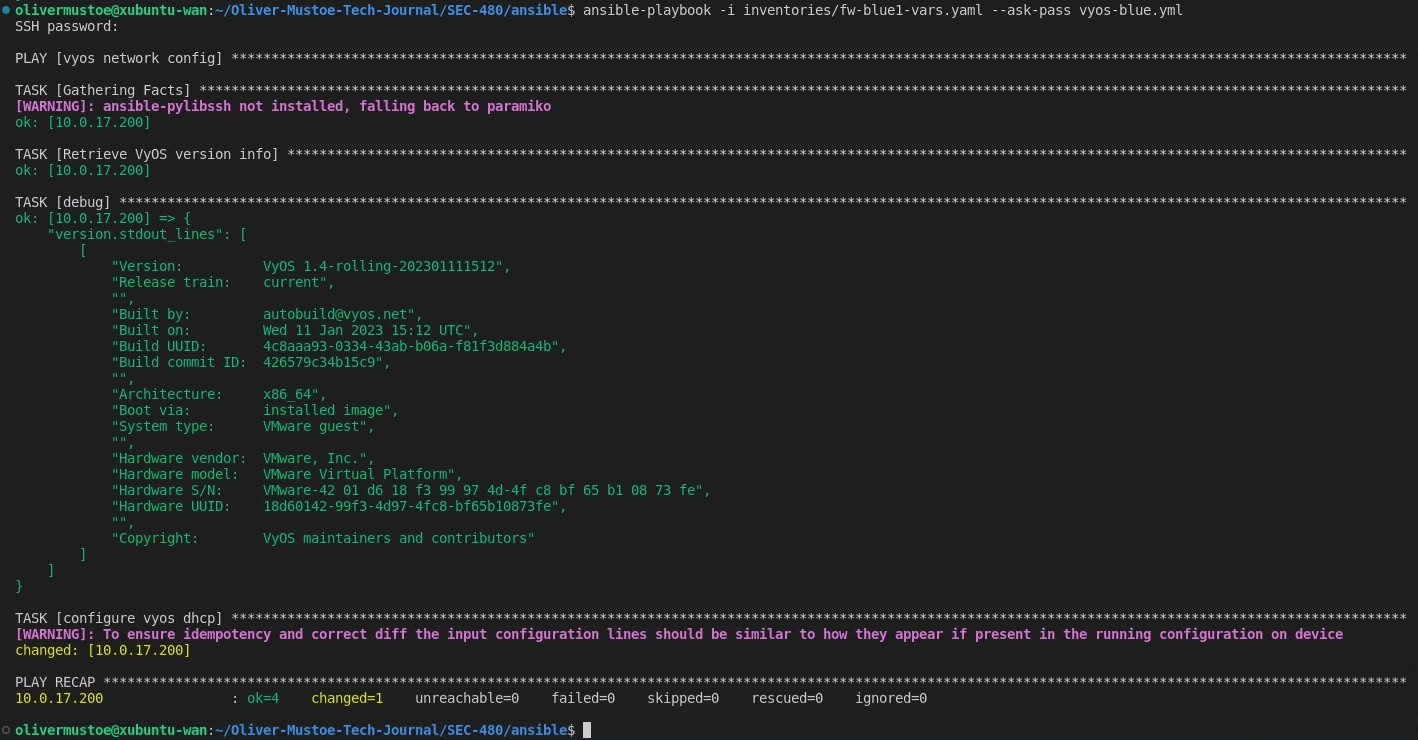Click the "ok: [10.0.17.200]" under Gathering Facts
This screenshot has width=1418, height=740.
(83, 122)
